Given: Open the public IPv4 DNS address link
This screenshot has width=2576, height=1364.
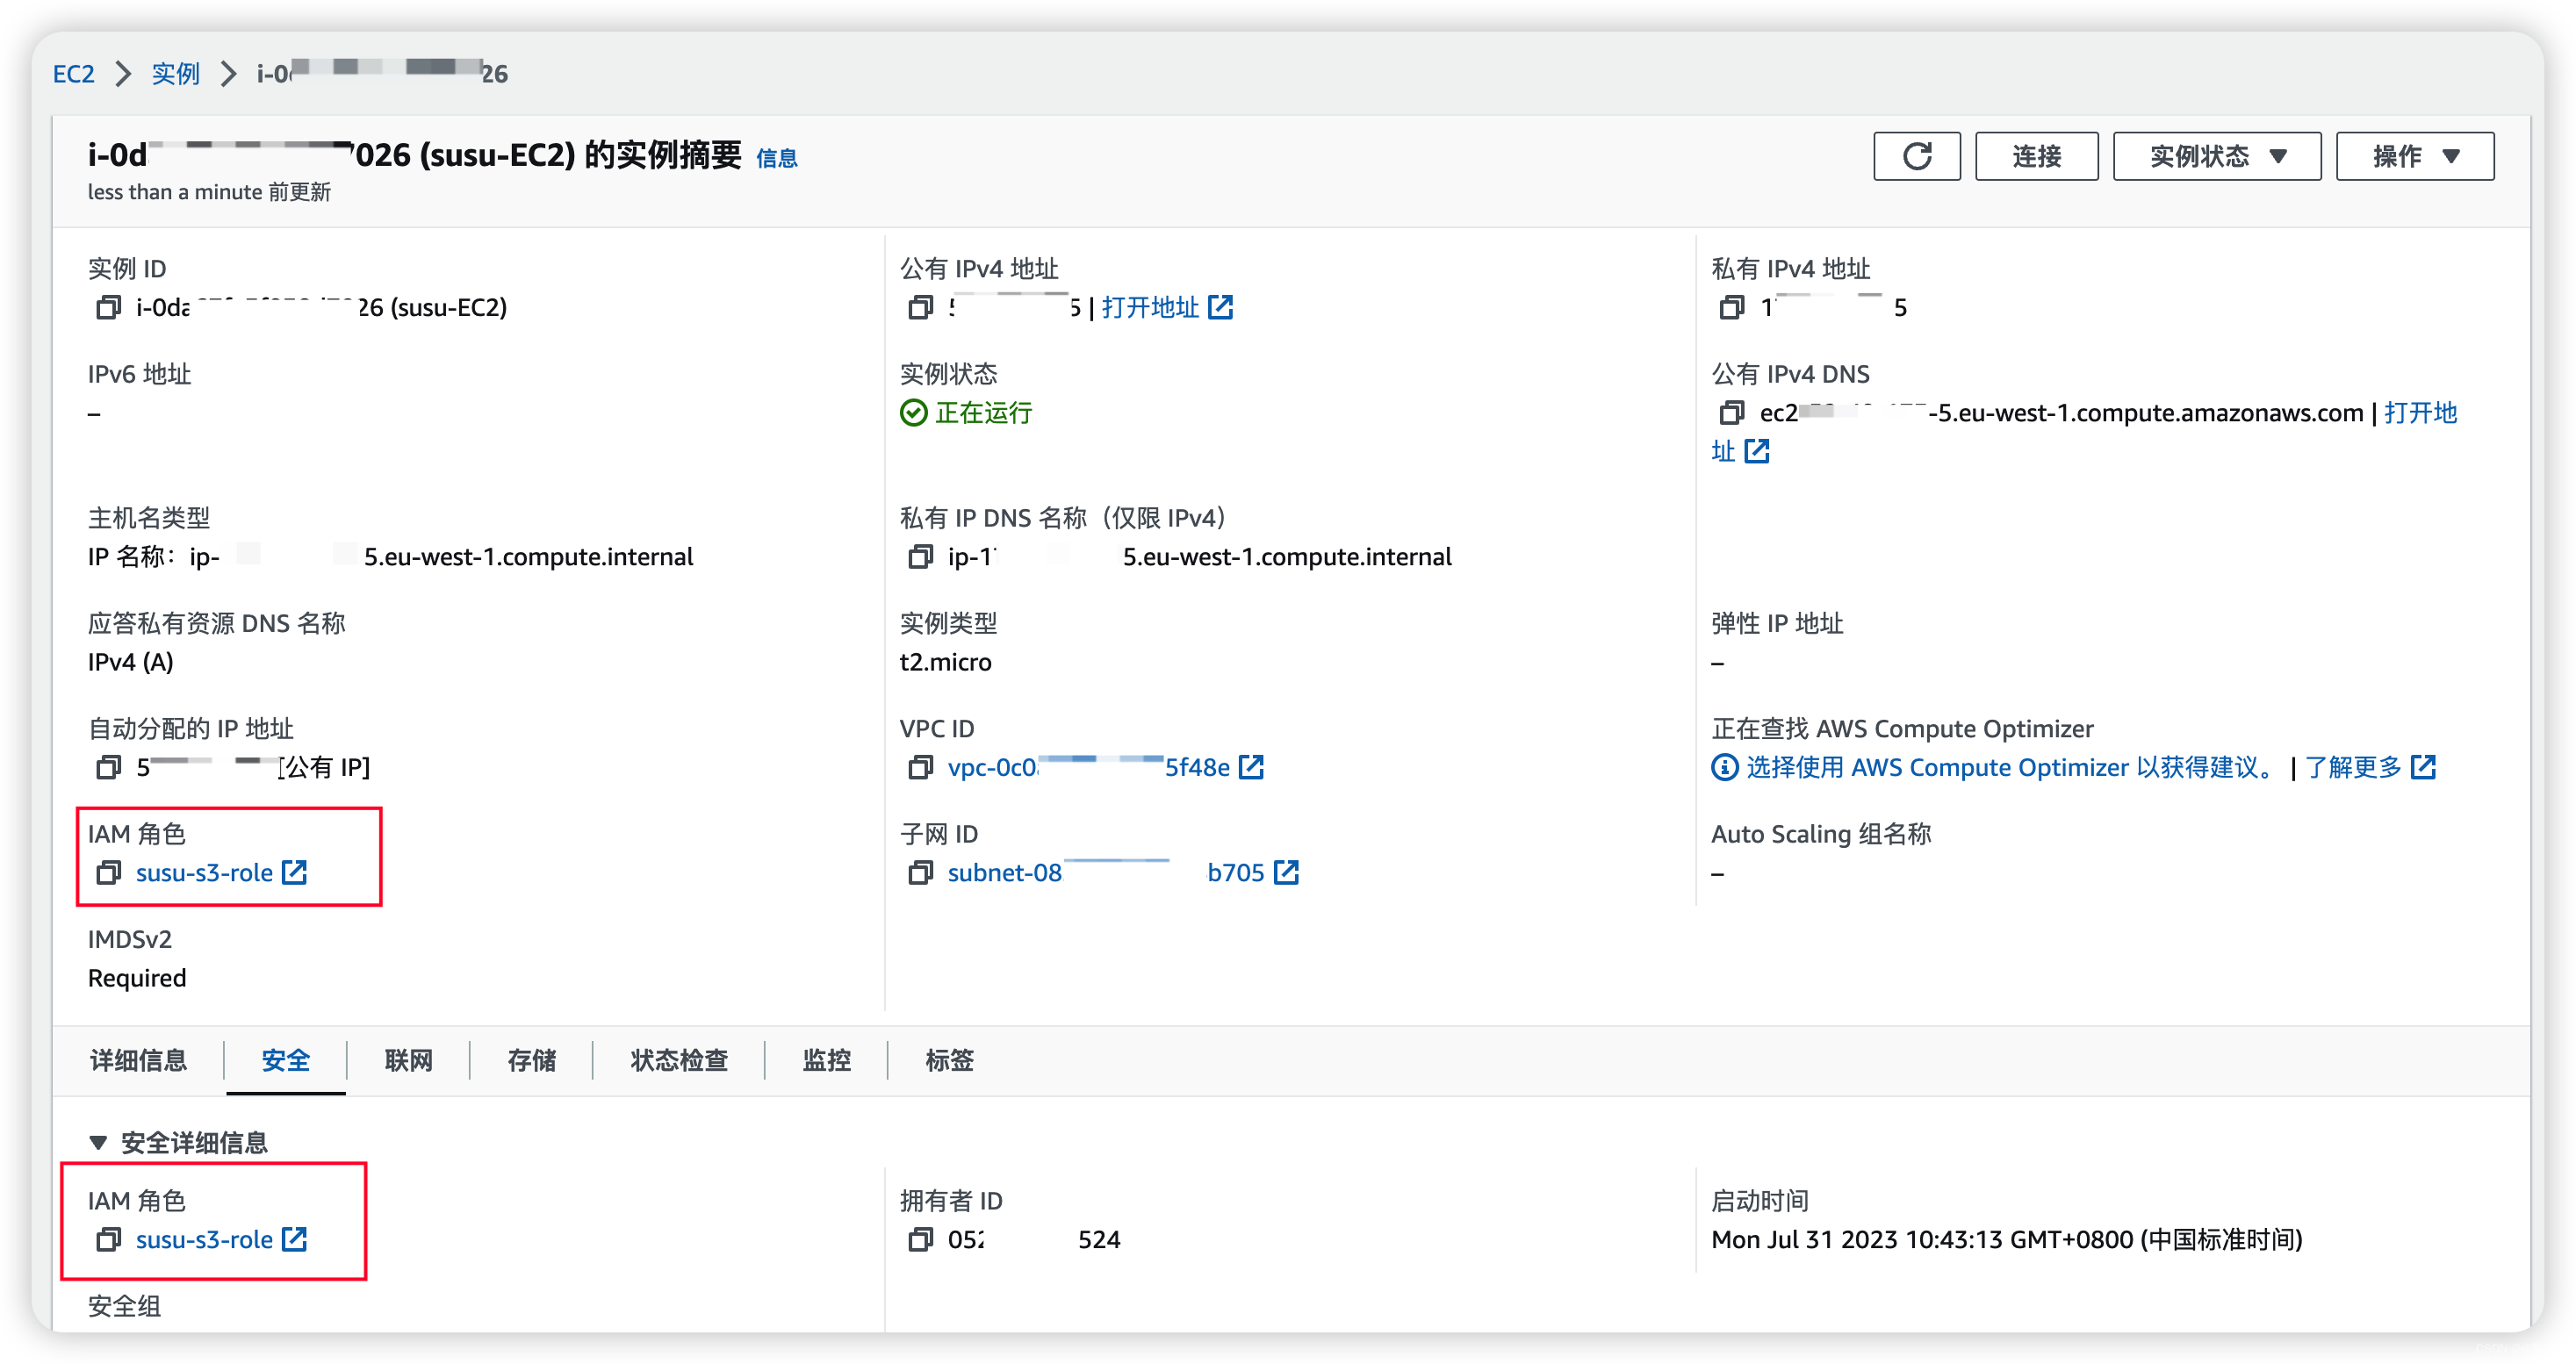Looking at the screenshot, I should click(x=2420, y=413).
